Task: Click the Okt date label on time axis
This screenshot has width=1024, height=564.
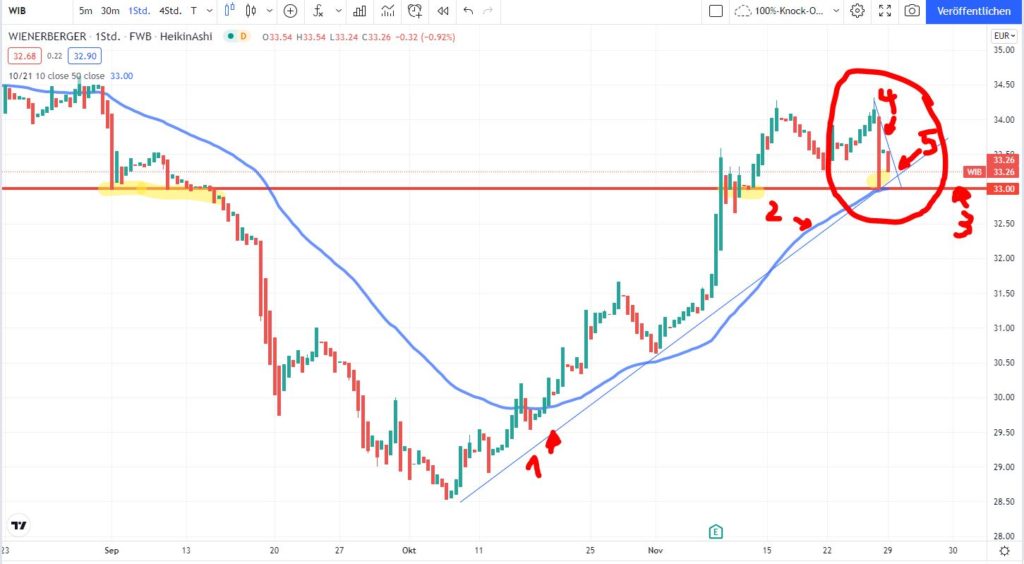Action: tap(409, 550)
